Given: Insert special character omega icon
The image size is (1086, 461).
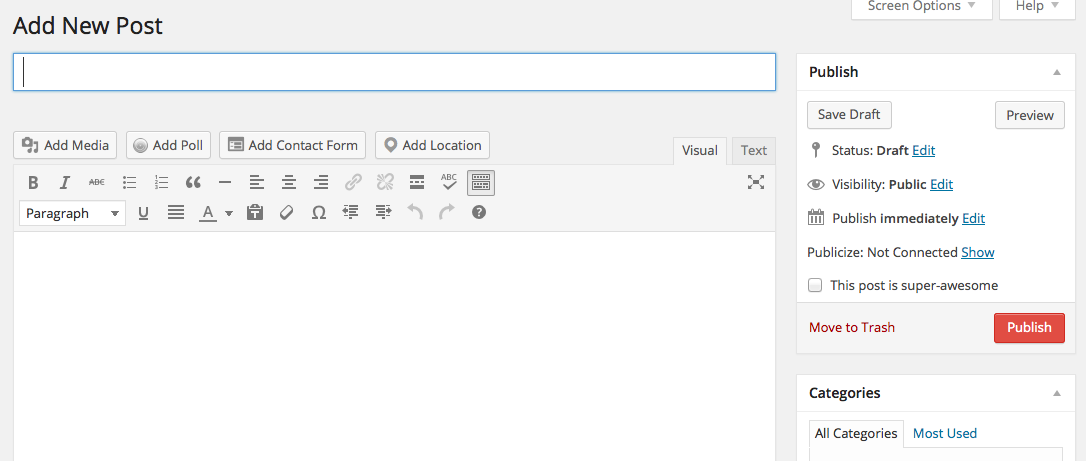Looking at the screenshot, I should coord(319,212).
